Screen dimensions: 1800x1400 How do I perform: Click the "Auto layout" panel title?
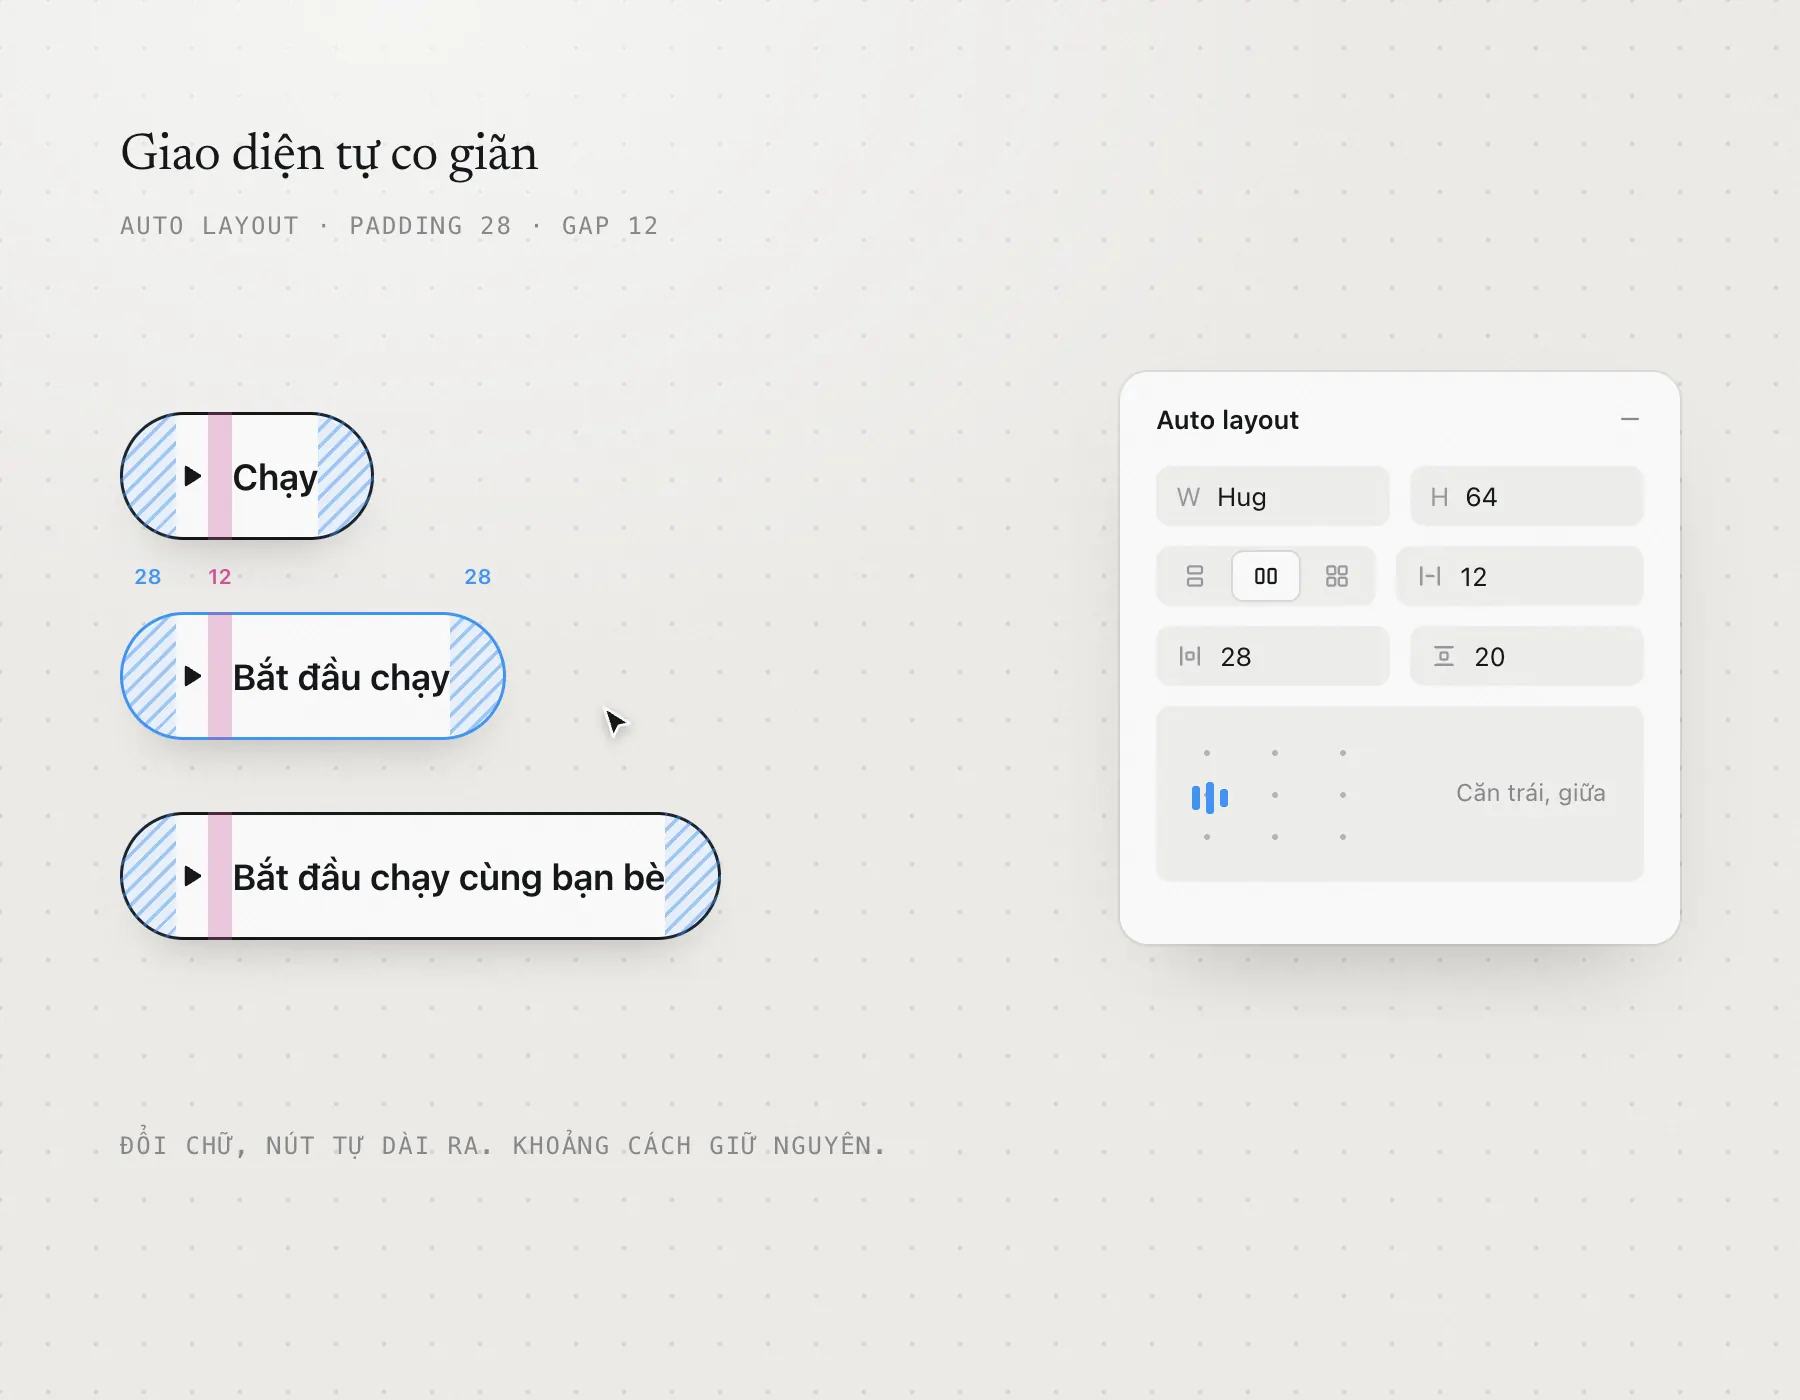pyautogui.click(x=1228, y=420)
